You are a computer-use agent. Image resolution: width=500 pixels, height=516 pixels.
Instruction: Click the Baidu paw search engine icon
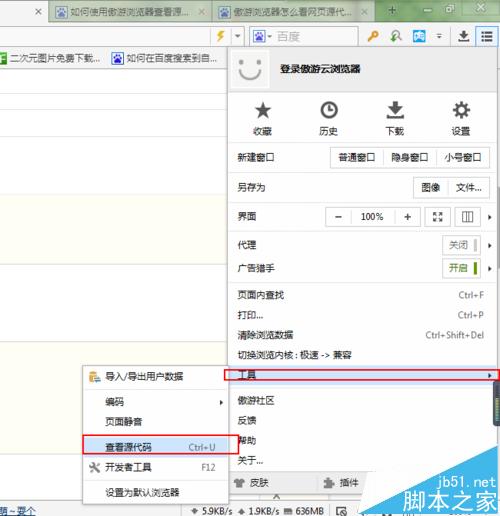tap(259, 36)
